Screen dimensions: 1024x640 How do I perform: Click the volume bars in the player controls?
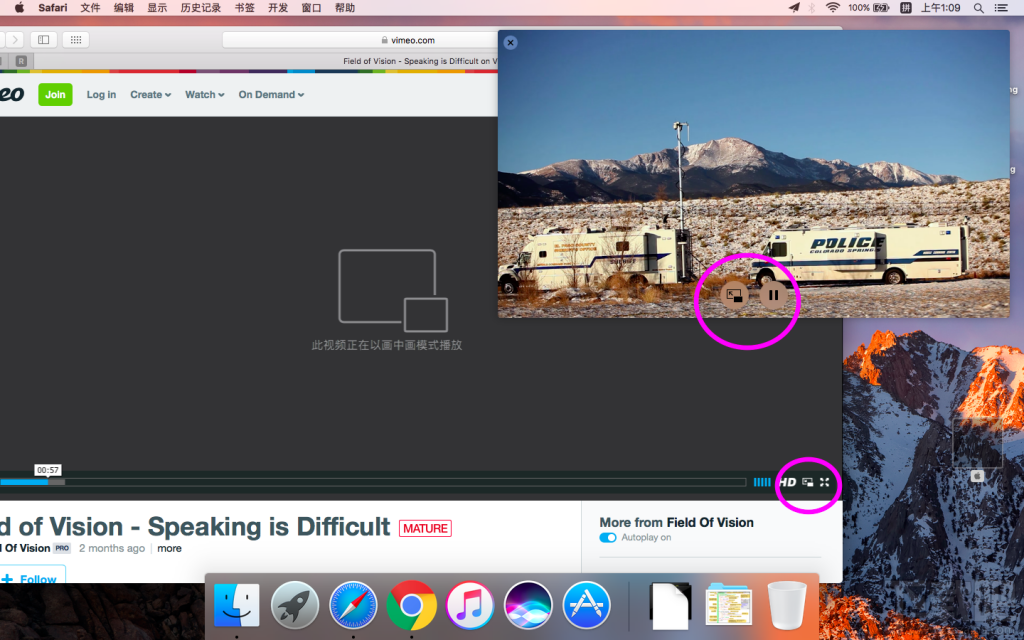pos(762,482)
